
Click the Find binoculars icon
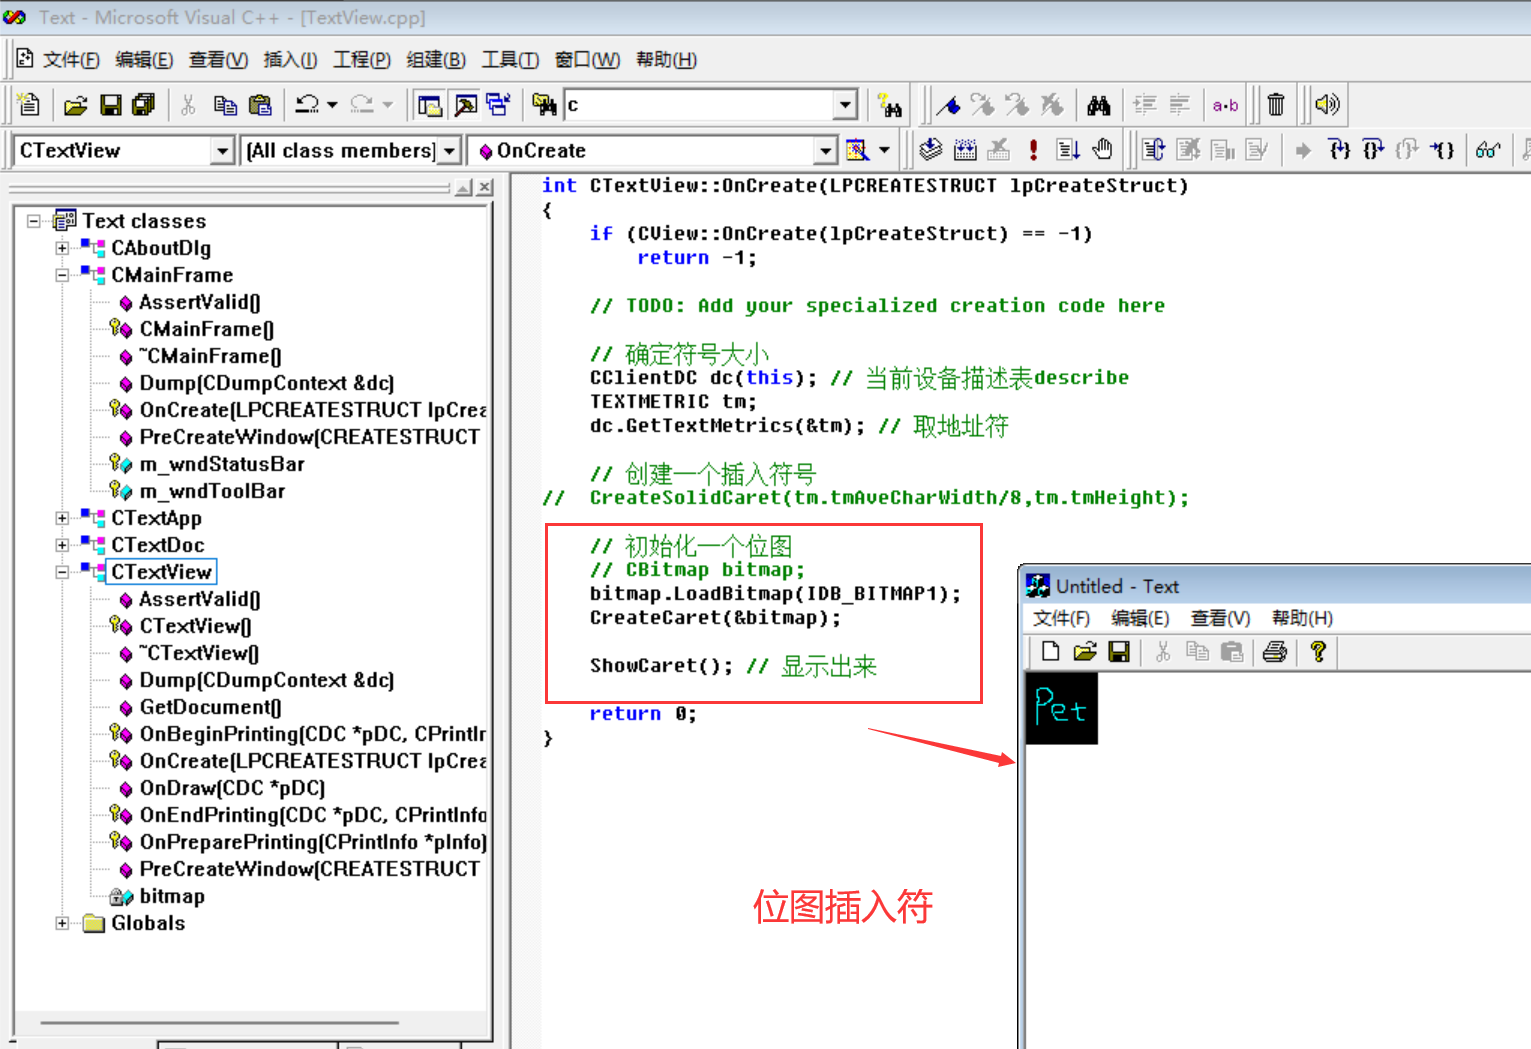1099,104
